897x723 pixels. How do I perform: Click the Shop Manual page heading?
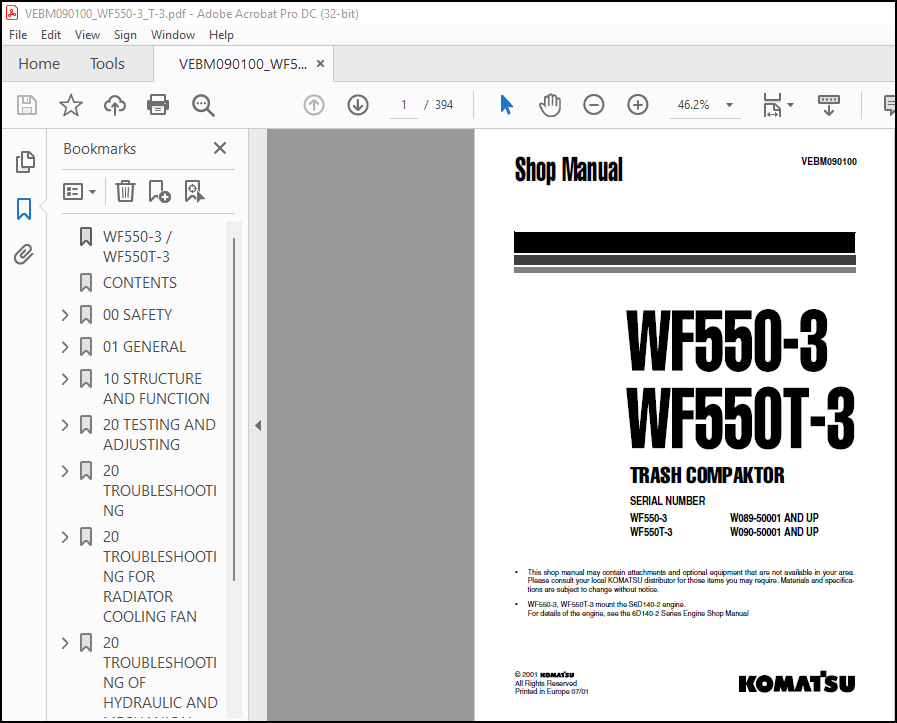(x=569, y=170)
